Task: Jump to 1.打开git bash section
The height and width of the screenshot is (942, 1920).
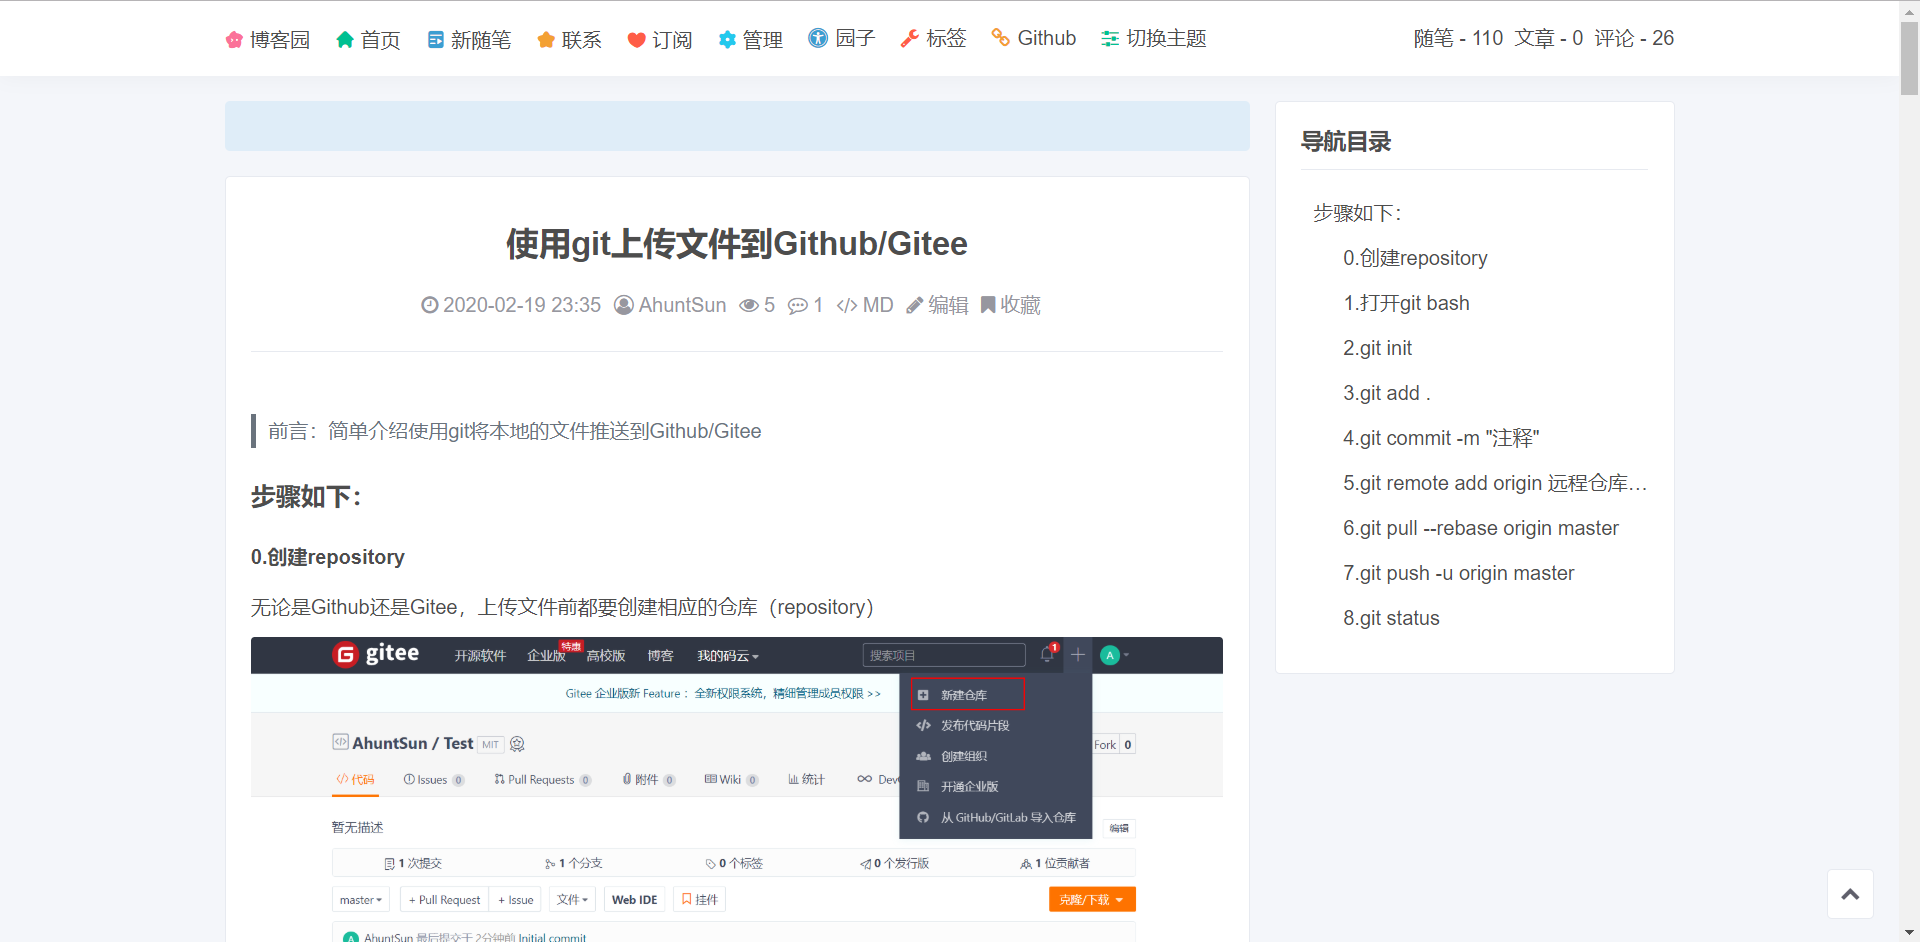Action: (x=1406, y=303)
